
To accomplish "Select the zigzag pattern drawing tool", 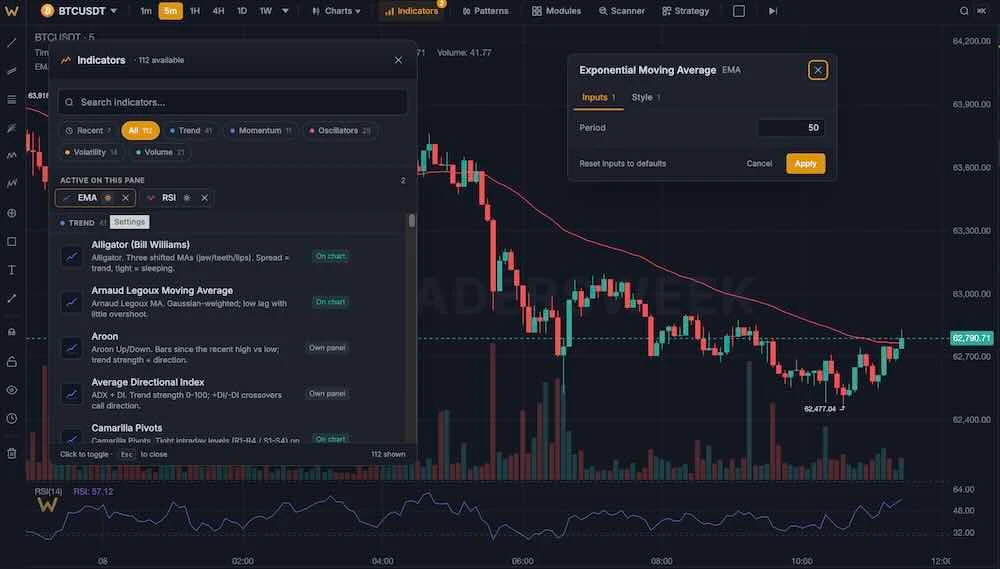I will [11, 155].
